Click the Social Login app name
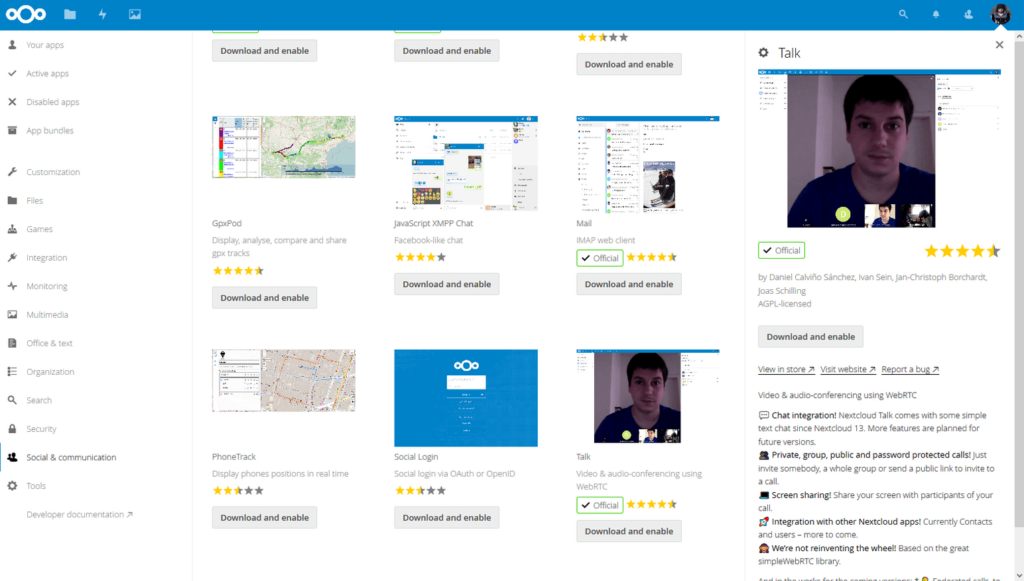The width and height of the screenshot is (1024, 581). tap(416, 457)
